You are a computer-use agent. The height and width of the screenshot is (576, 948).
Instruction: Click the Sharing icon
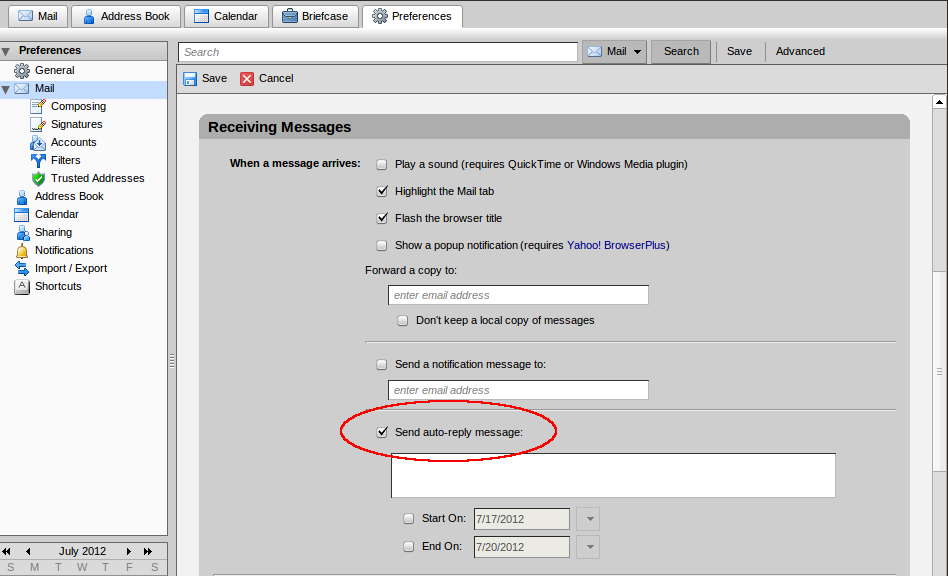[x=22, y=233]
